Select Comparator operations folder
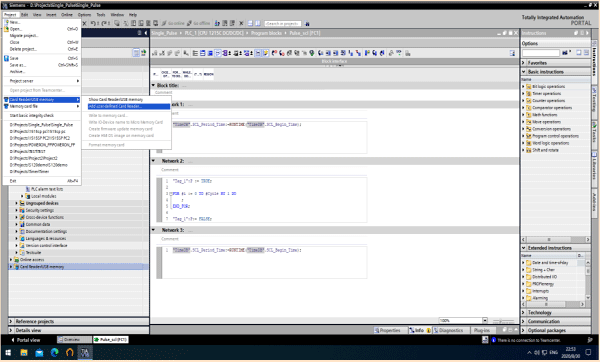This screenshot has width=600, height=362. tap(552, 108)
